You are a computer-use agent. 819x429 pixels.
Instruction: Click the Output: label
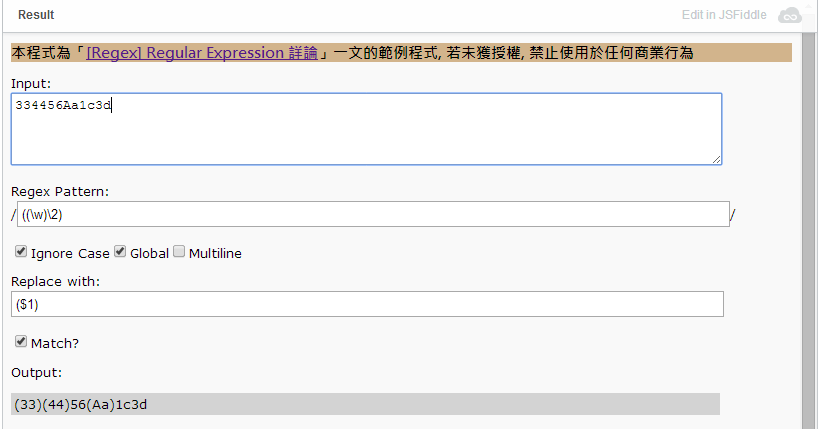click(37, 373)
